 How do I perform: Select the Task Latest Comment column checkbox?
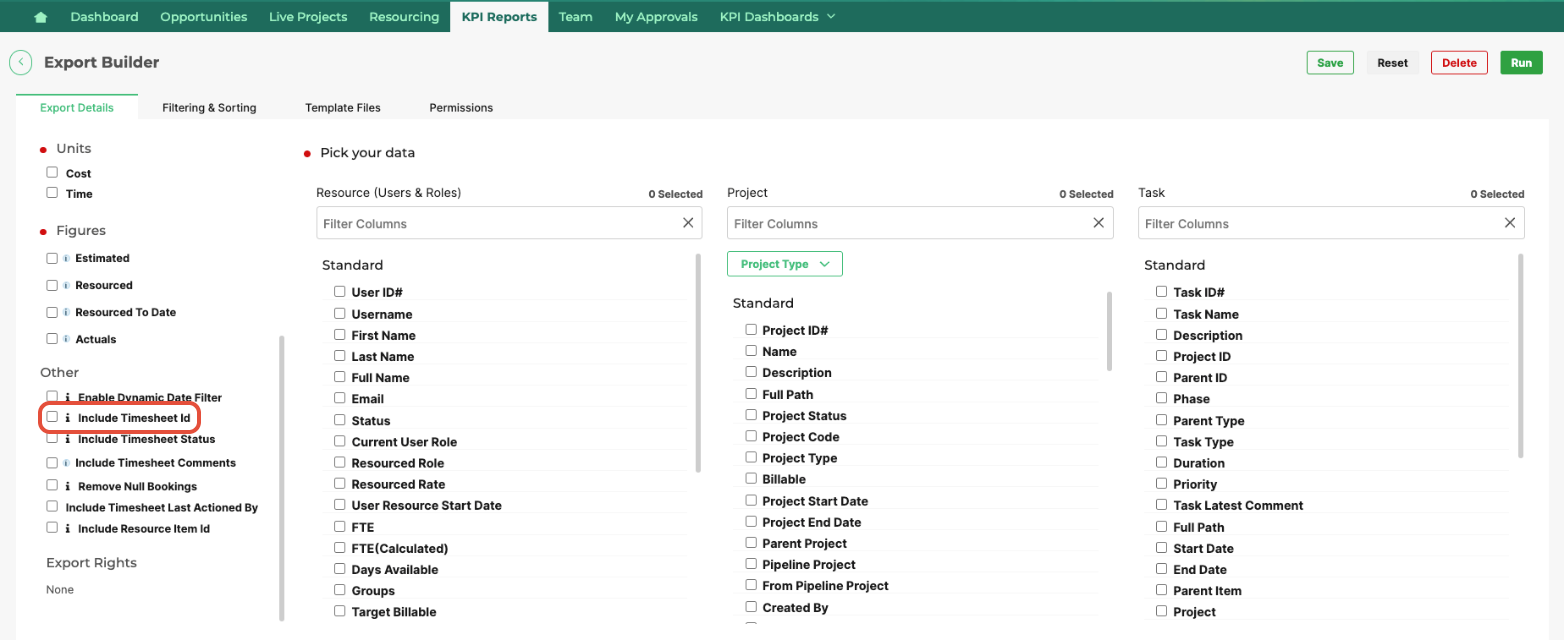coord(1161,504)
